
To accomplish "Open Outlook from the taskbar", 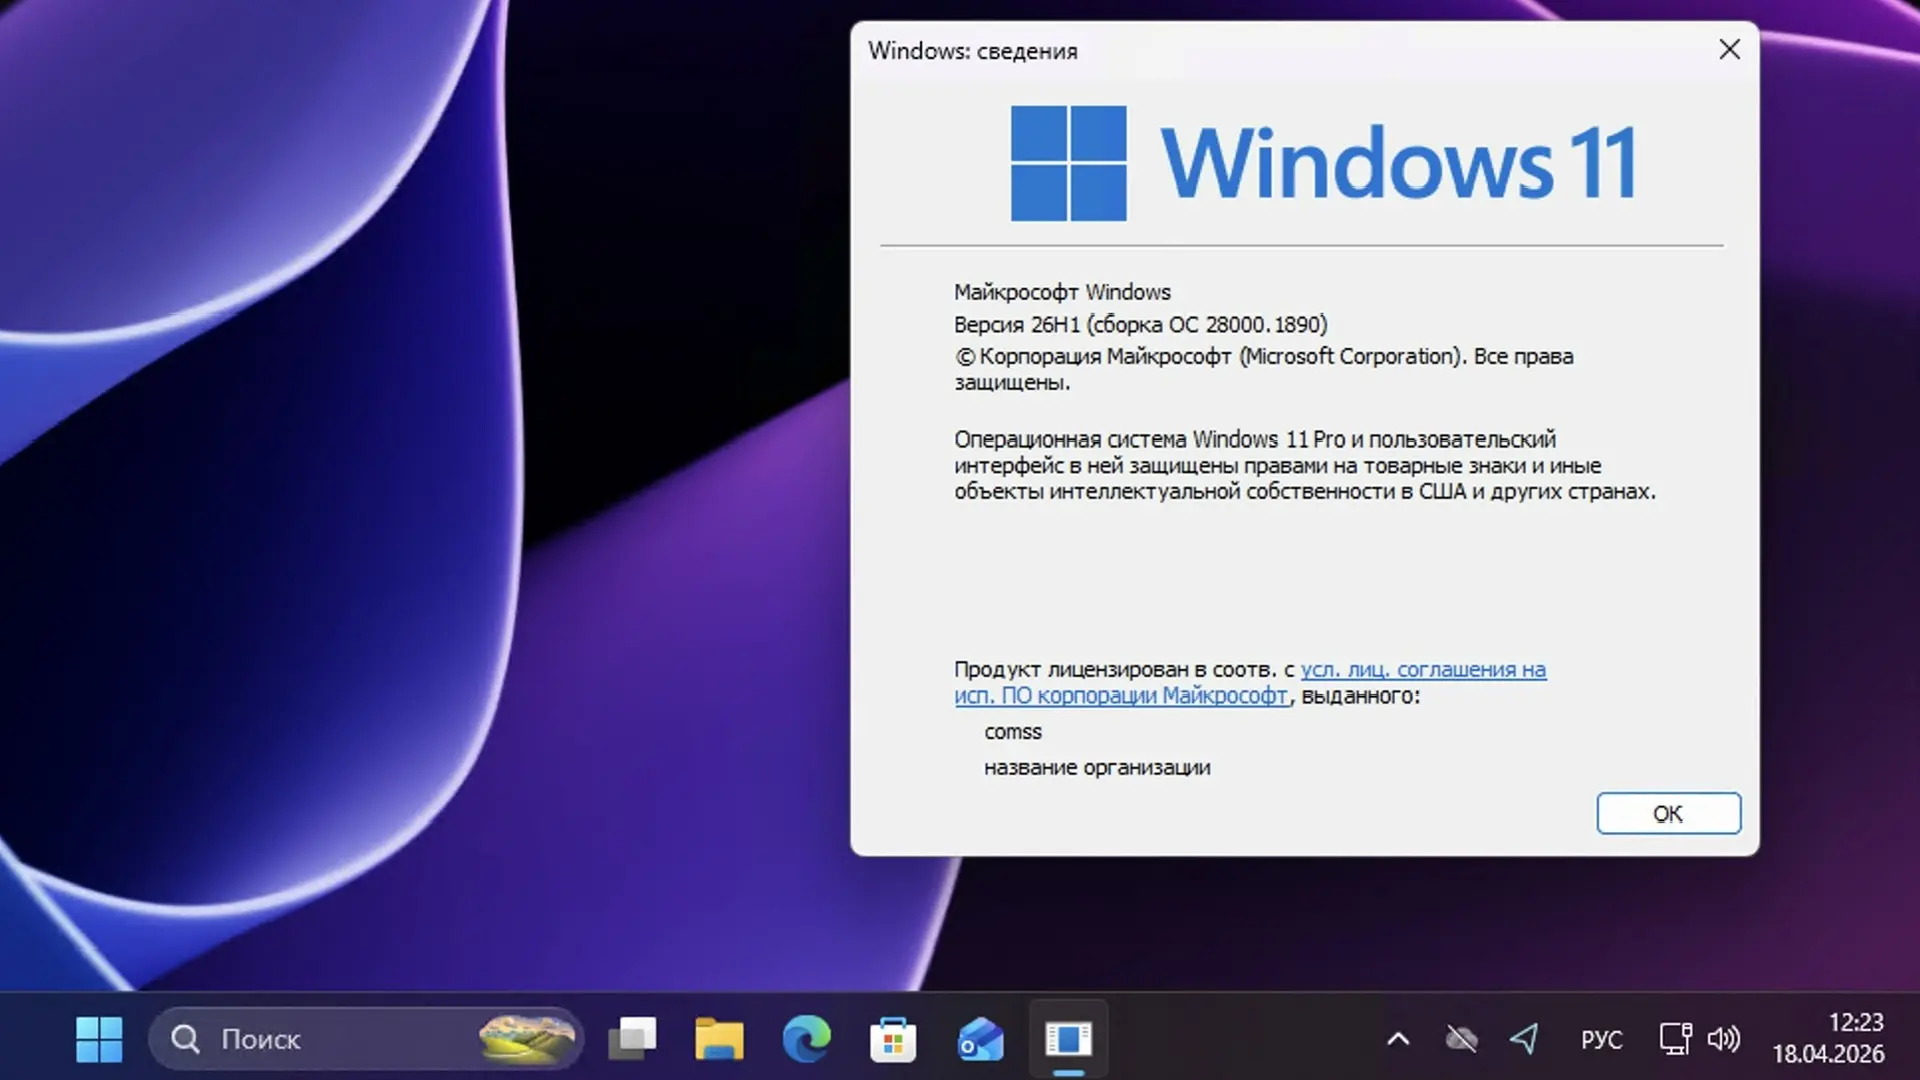I will pyautogui.click(x=981, y=1039).
